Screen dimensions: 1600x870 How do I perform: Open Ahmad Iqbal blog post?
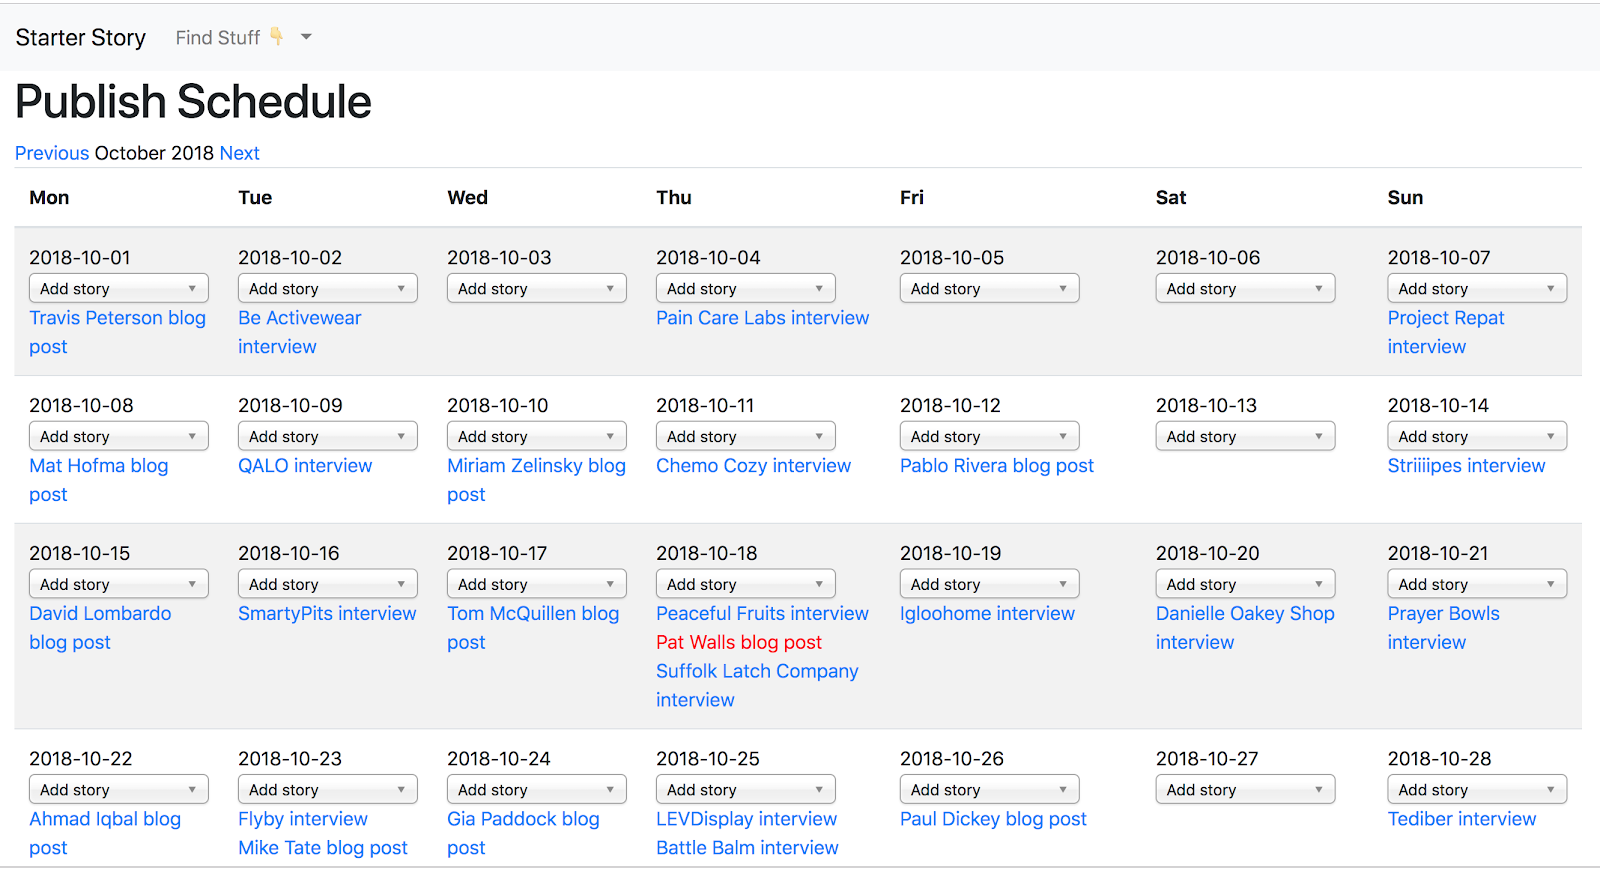point(105,833)
